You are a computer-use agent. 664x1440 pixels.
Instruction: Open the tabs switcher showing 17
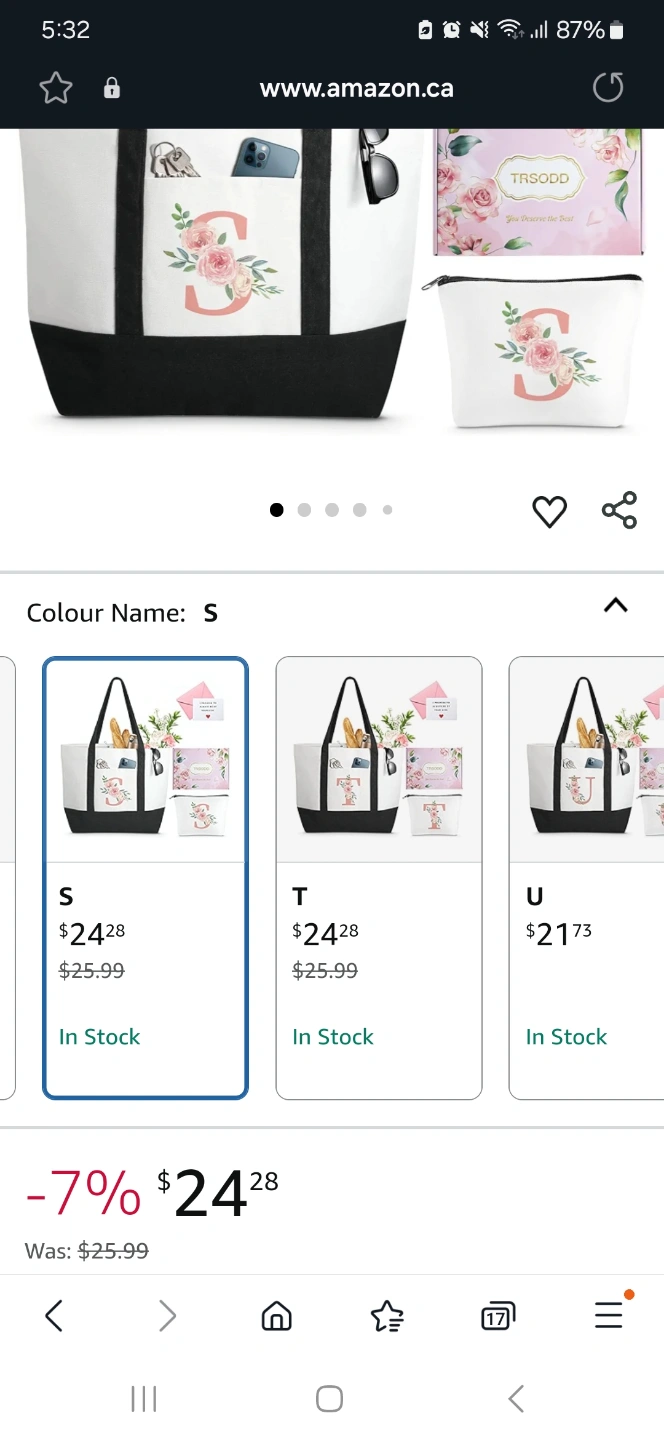(497, 1316)
